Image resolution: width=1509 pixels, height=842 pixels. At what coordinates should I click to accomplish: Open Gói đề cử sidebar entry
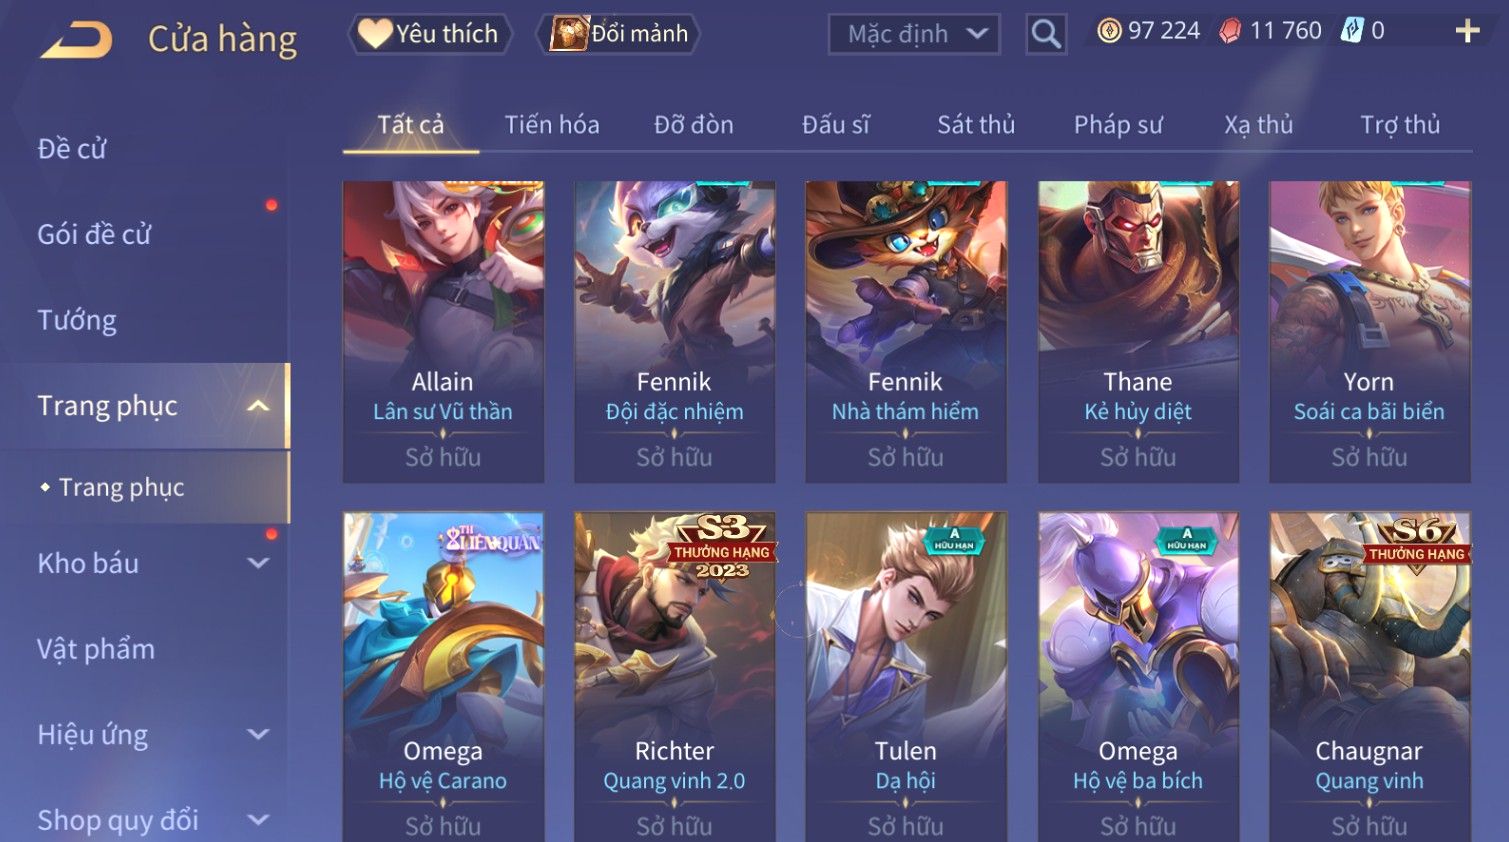(x=94, y=234)
